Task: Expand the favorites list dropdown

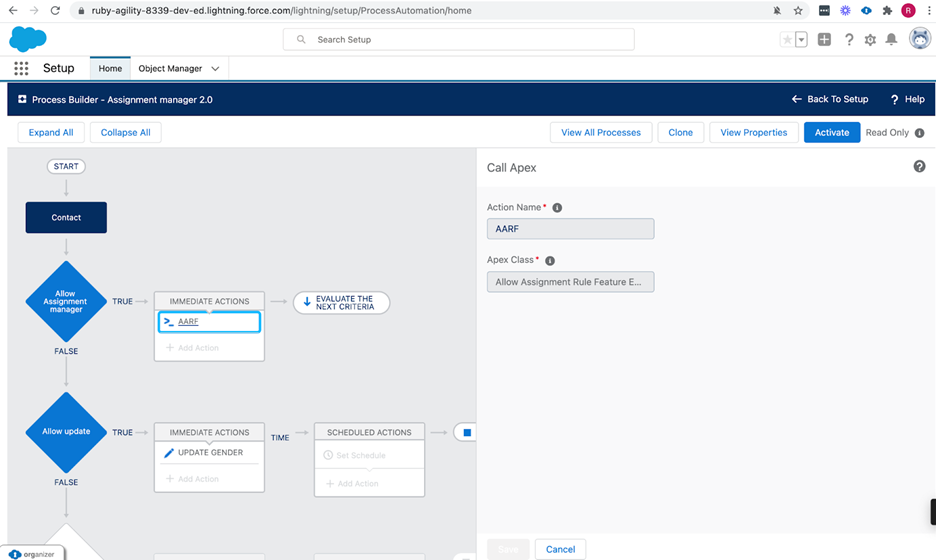Action: coord(801,40)
